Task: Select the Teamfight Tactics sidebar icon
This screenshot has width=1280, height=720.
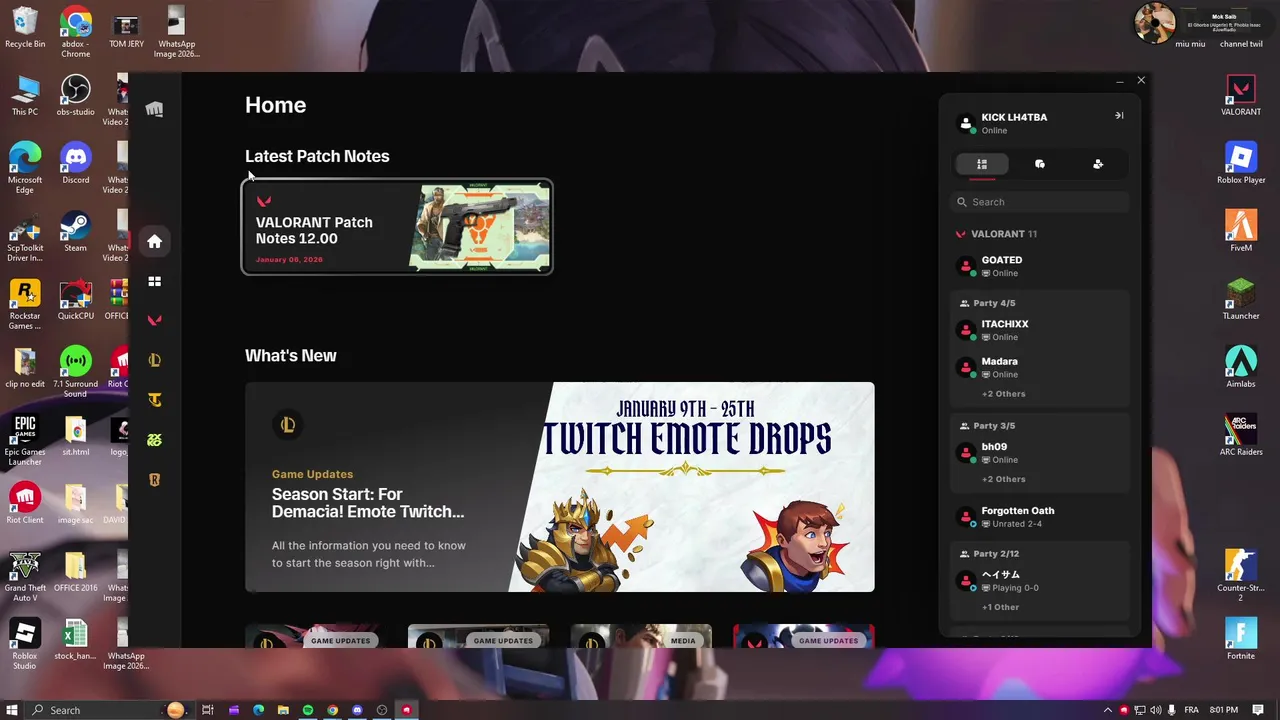Action: (154, 400)
